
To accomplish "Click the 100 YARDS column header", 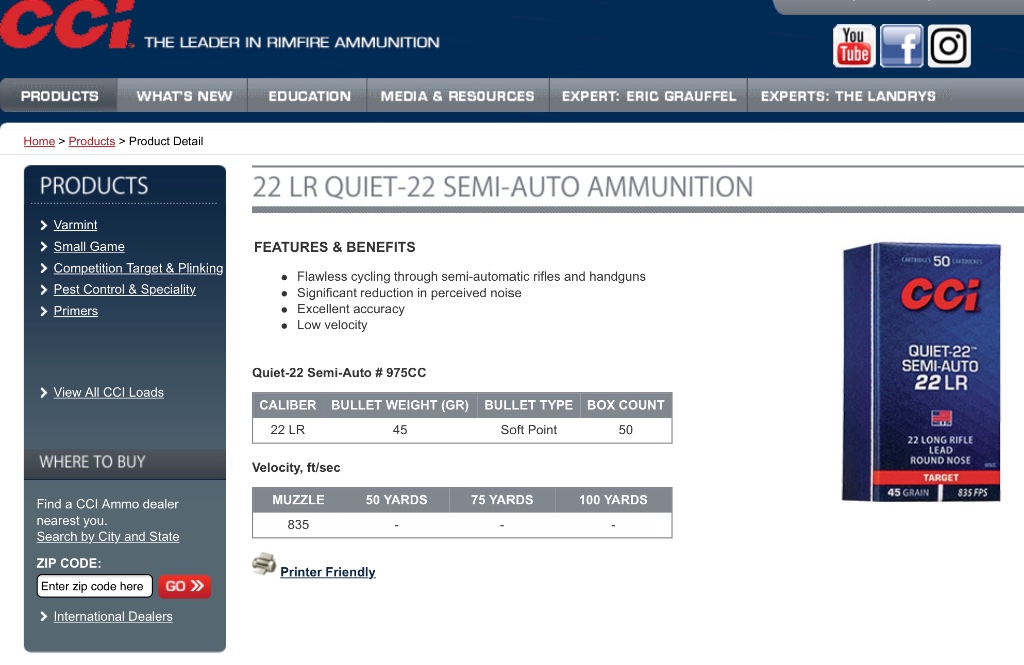I will pyautogui.click(x=613, y=500).
